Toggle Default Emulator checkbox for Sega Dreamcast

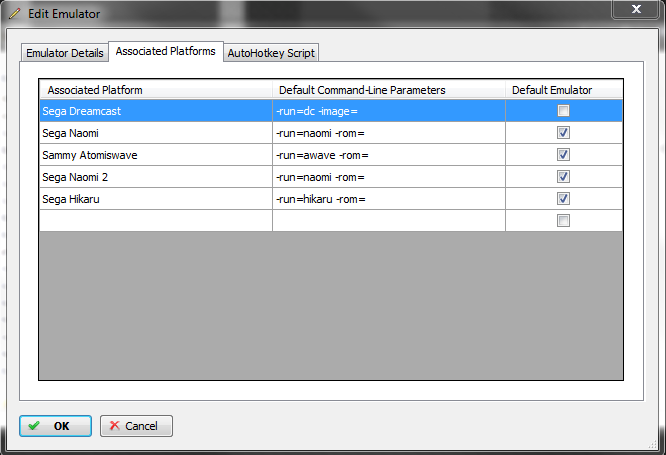pos(563,111)
